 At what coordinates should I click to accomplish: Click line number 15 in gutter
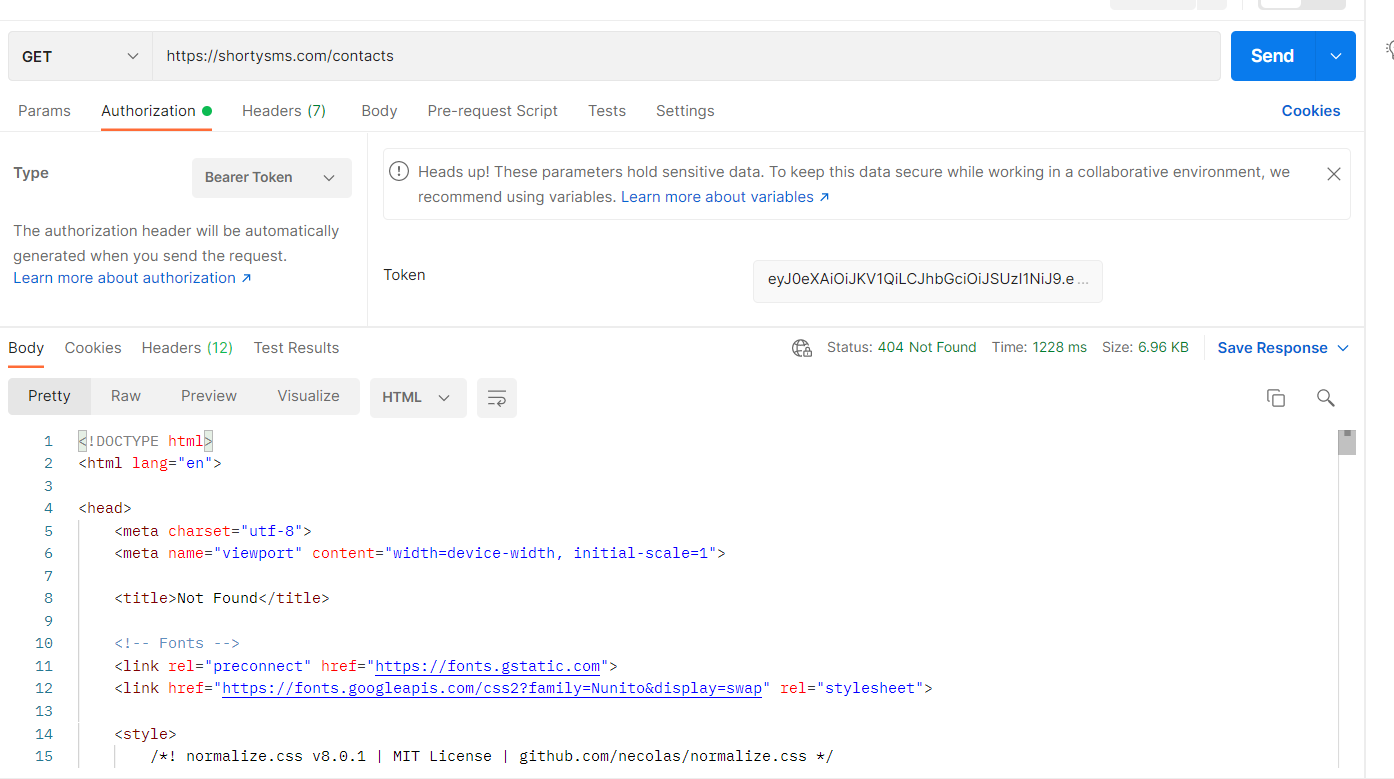(43, 756)
